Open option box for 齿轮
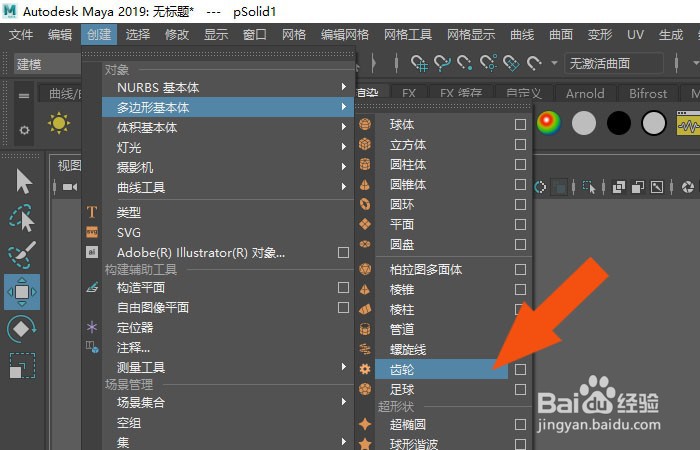 tap(520, 370)
